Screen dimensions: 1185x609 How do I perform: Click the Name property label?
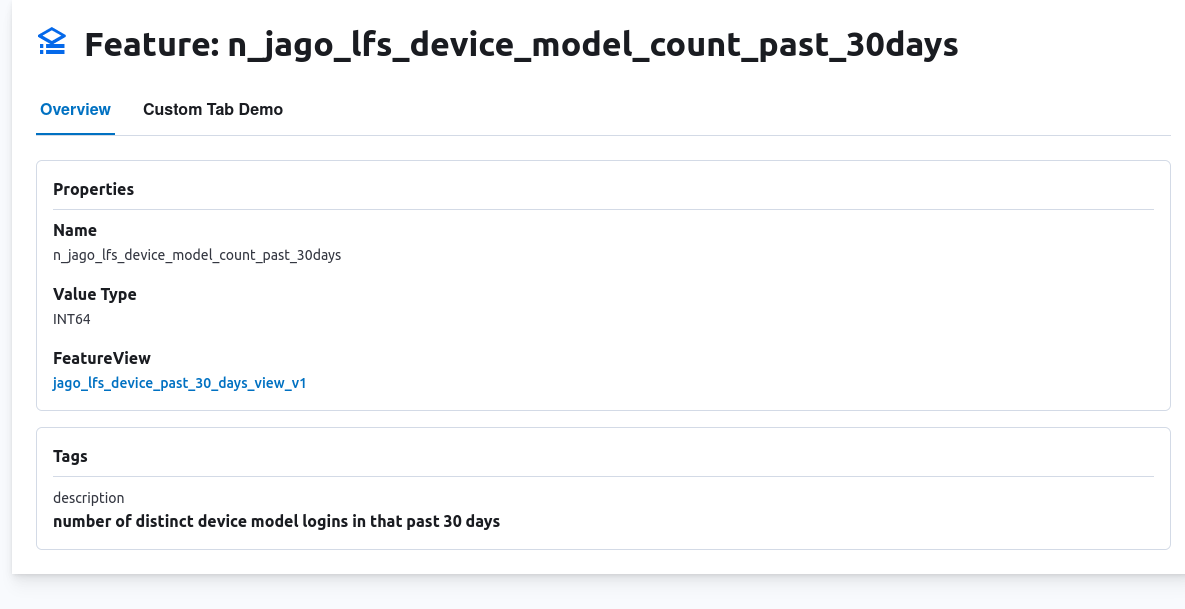75,230
